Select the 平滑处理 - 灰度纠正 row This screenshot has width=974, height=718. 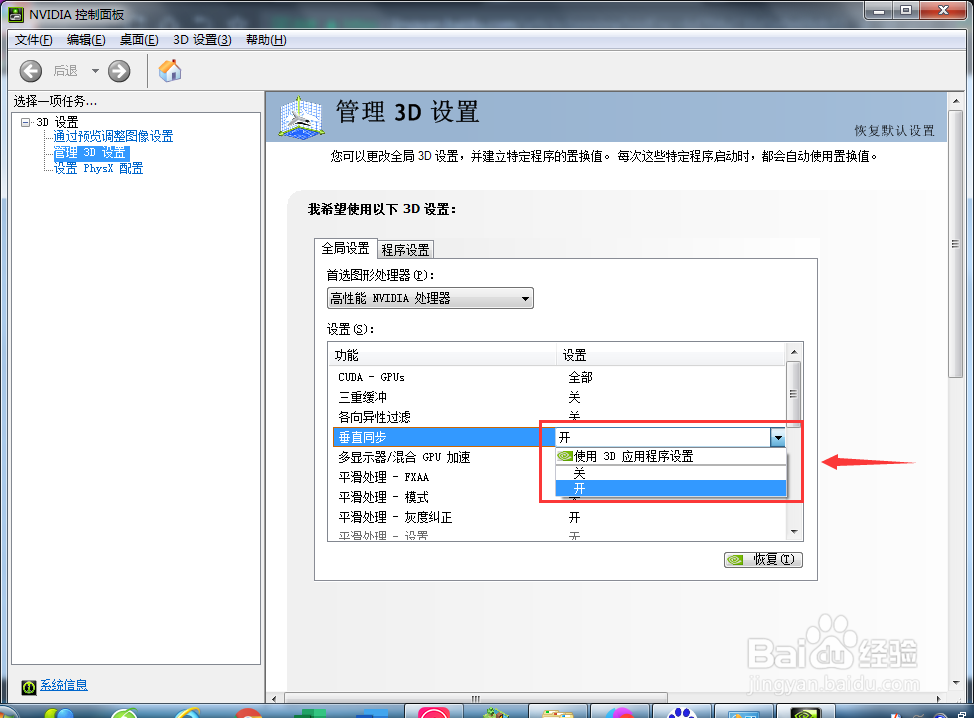(558, 517)
